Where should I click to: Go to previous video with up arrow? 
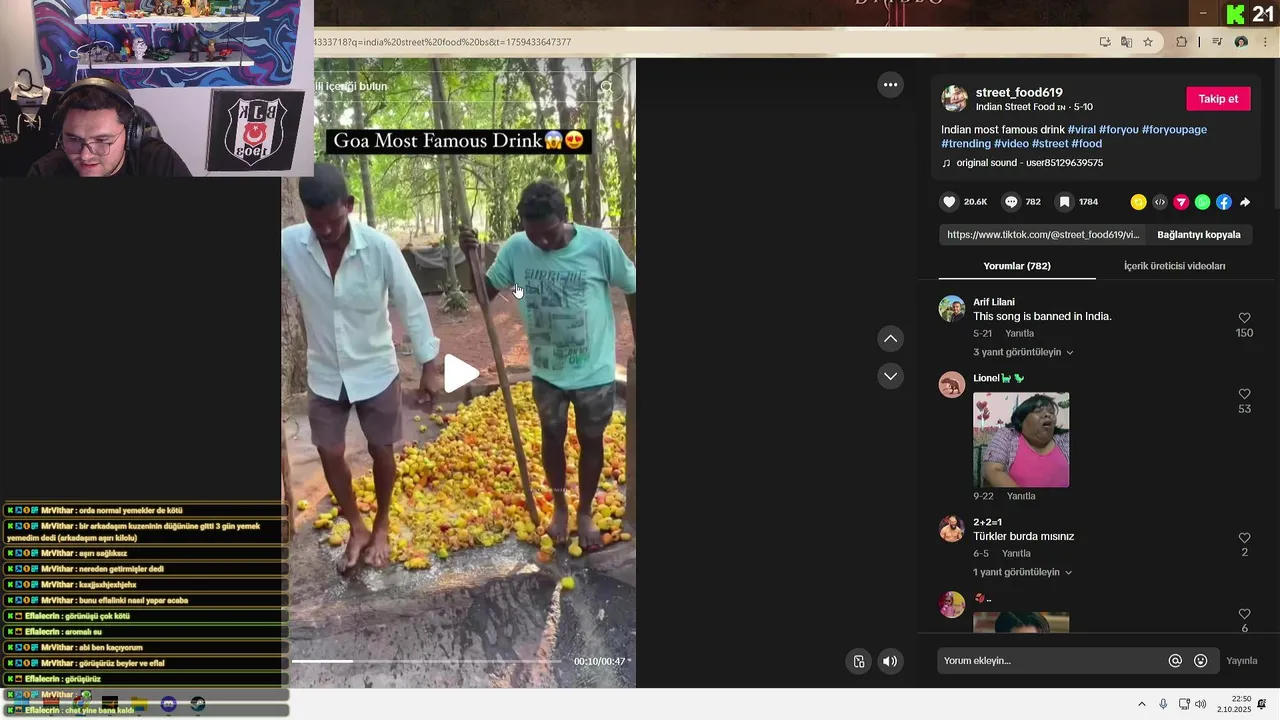click(x=890, y=339)
